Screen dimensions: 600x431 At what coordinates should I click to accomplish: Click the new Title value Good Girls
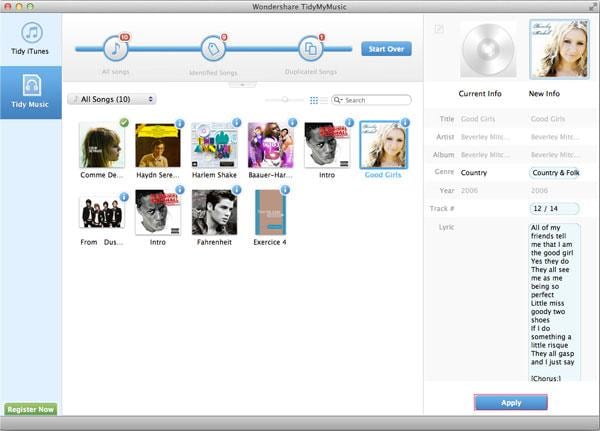tap(548, 119)
